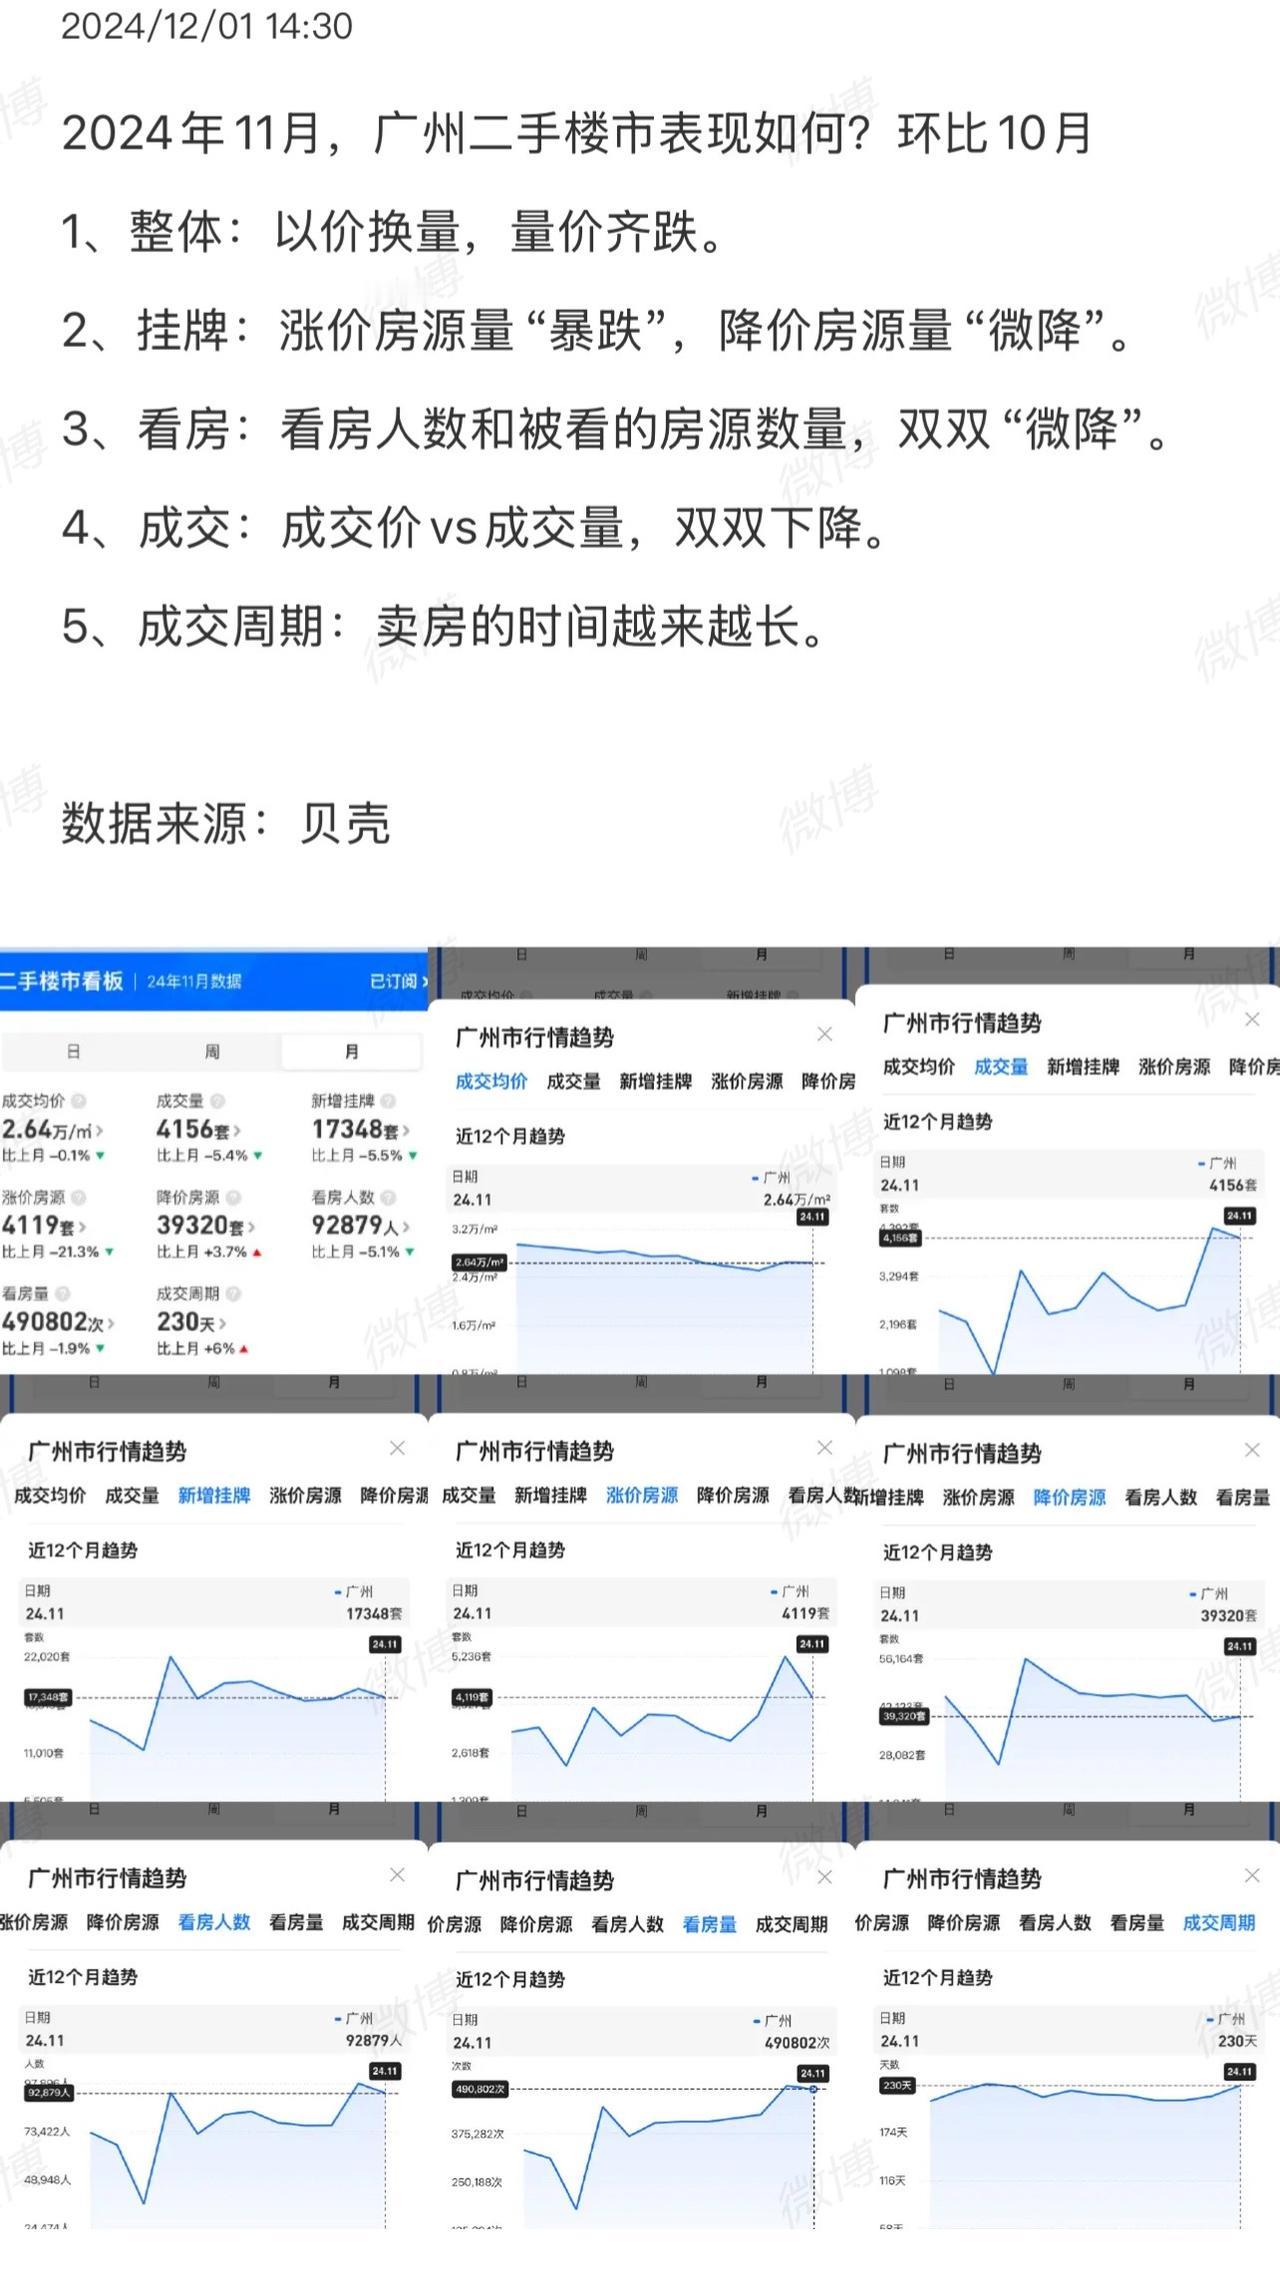Select the highlighted blue 新增挂牌 tab
Viewport: 1280px width, 2274px height.
214,1496
